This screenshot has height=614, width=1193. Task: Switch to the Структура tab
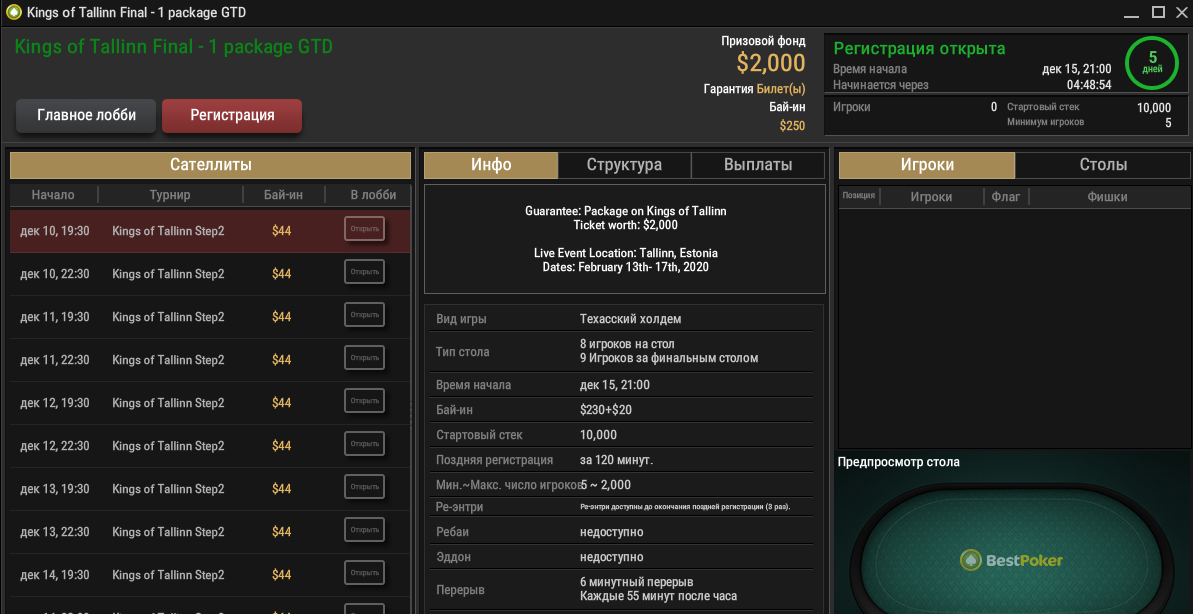pyautogui.click(x=624, y=165)
